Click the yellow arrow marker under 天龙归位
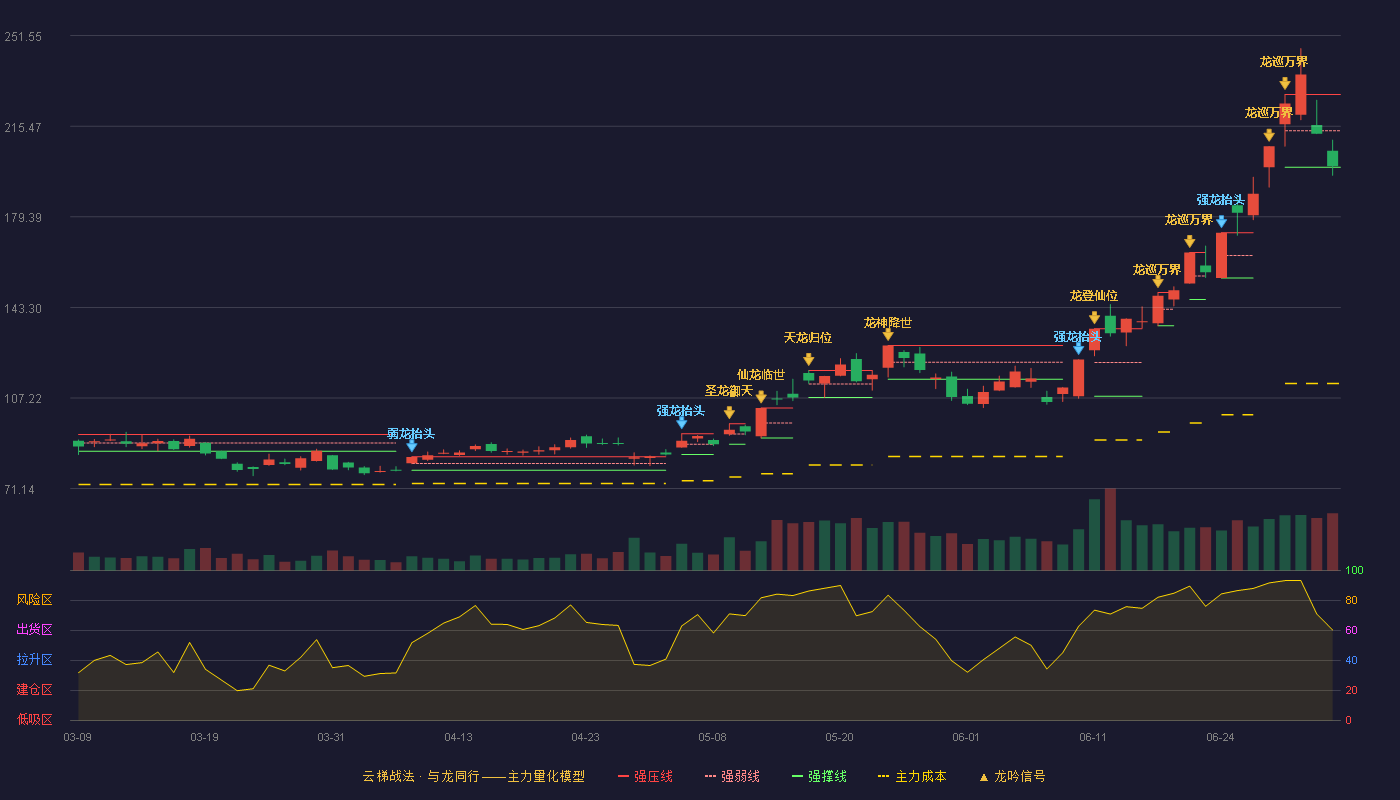1400x800 pixels. click(808, 359)
